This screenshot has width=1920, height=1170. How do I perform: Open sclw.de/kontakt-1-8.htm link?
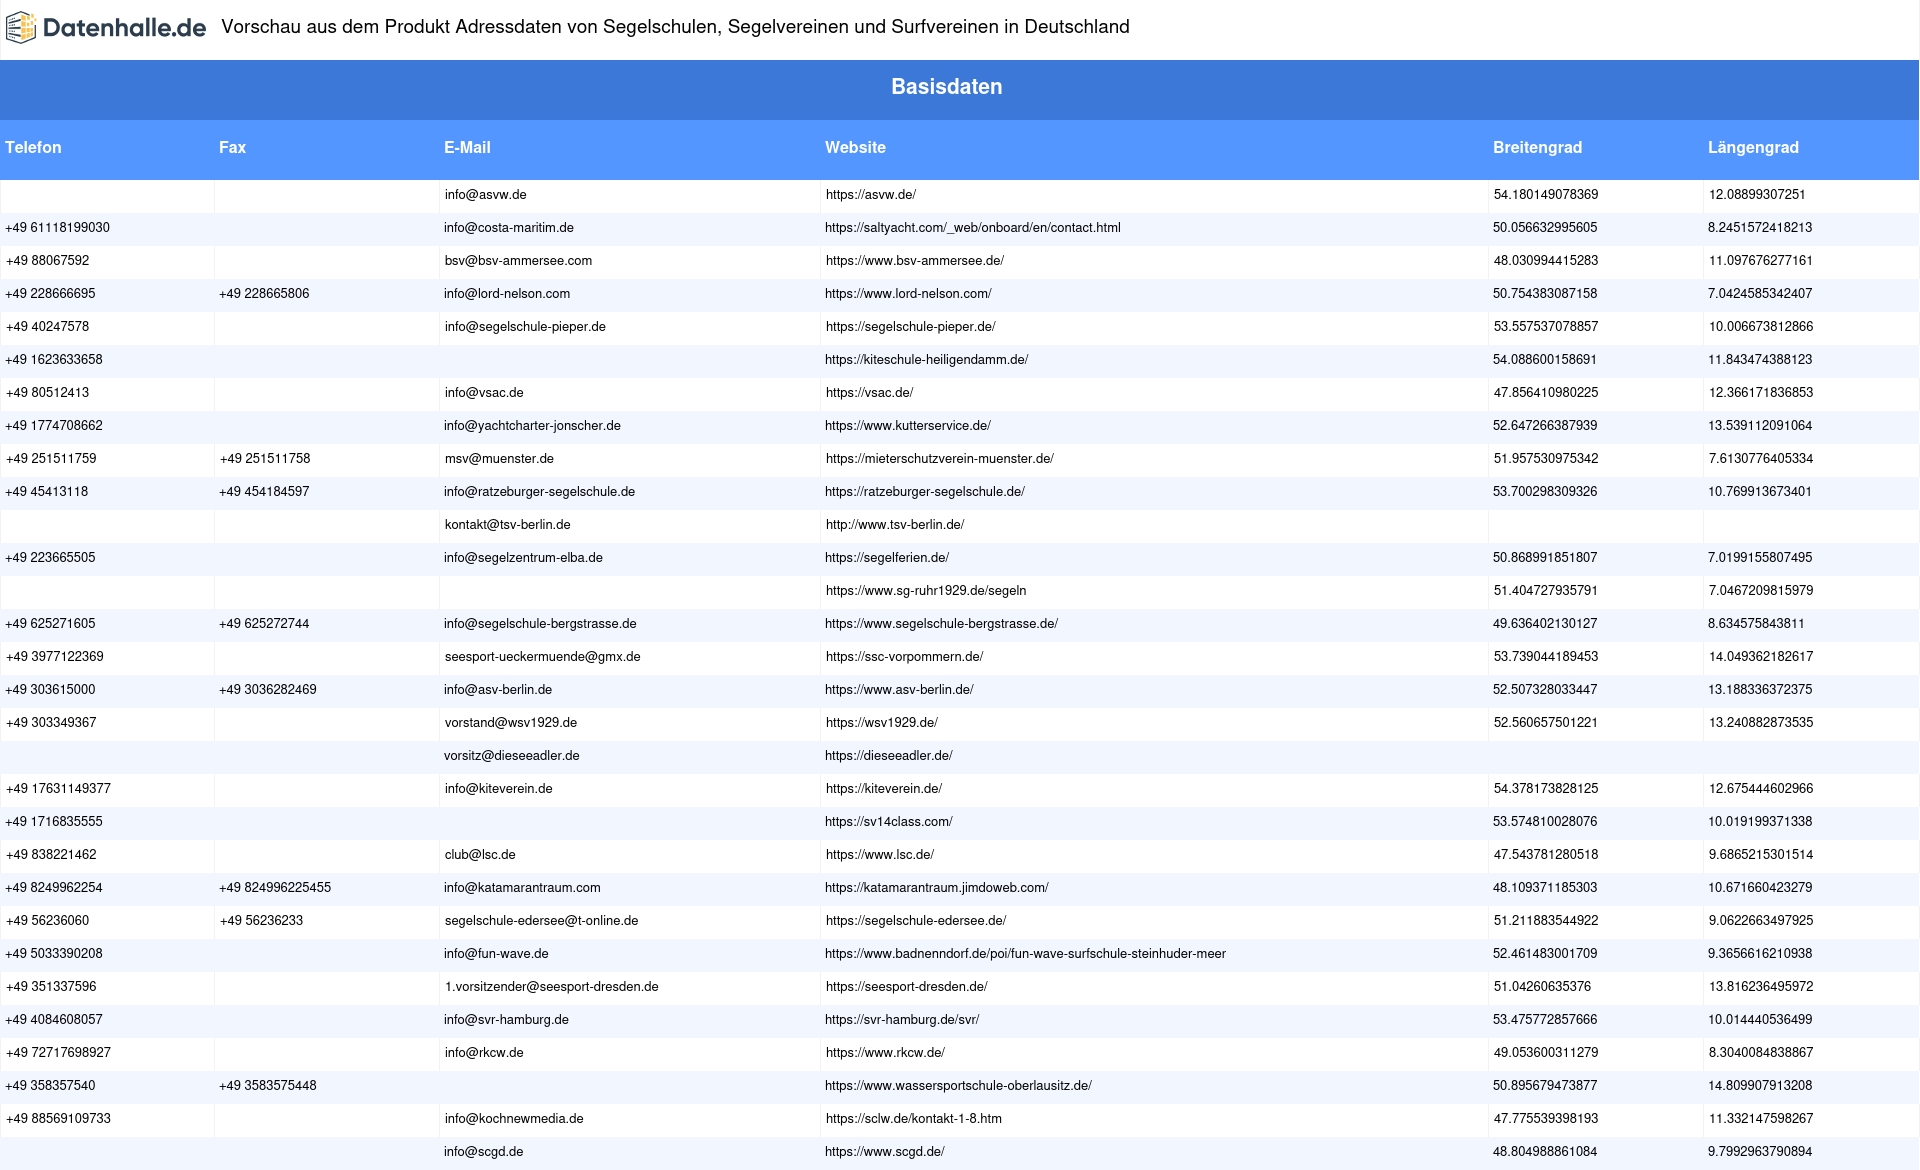point(914,1119)
